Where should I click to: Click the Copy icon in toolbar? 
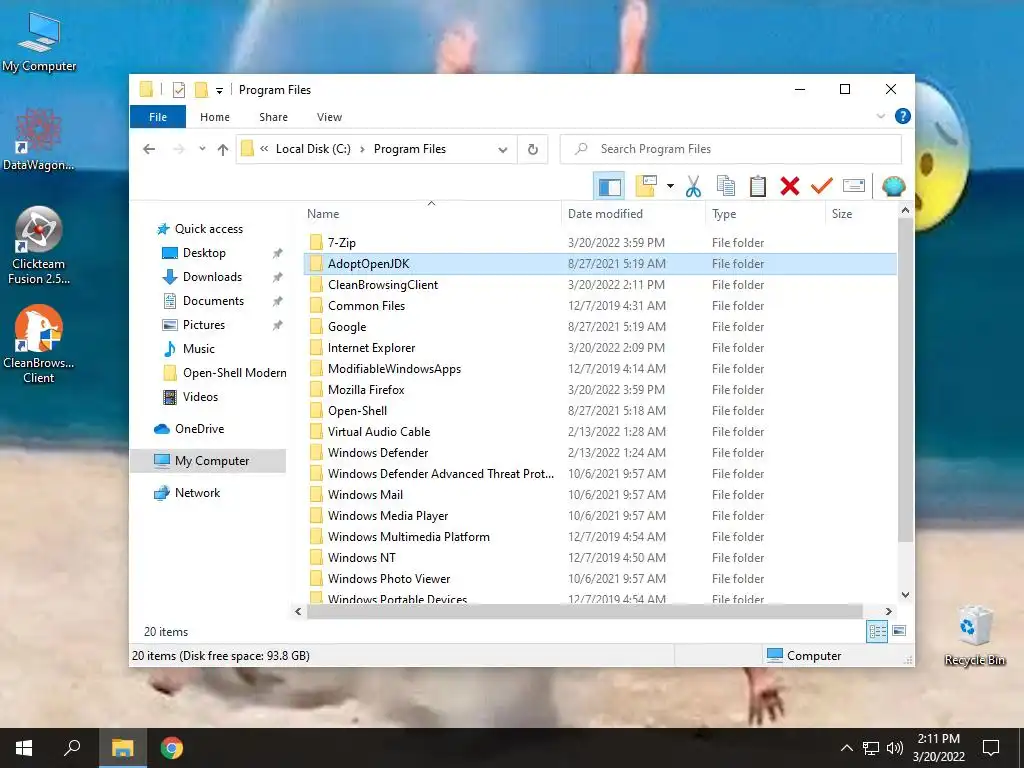(726, 186)
